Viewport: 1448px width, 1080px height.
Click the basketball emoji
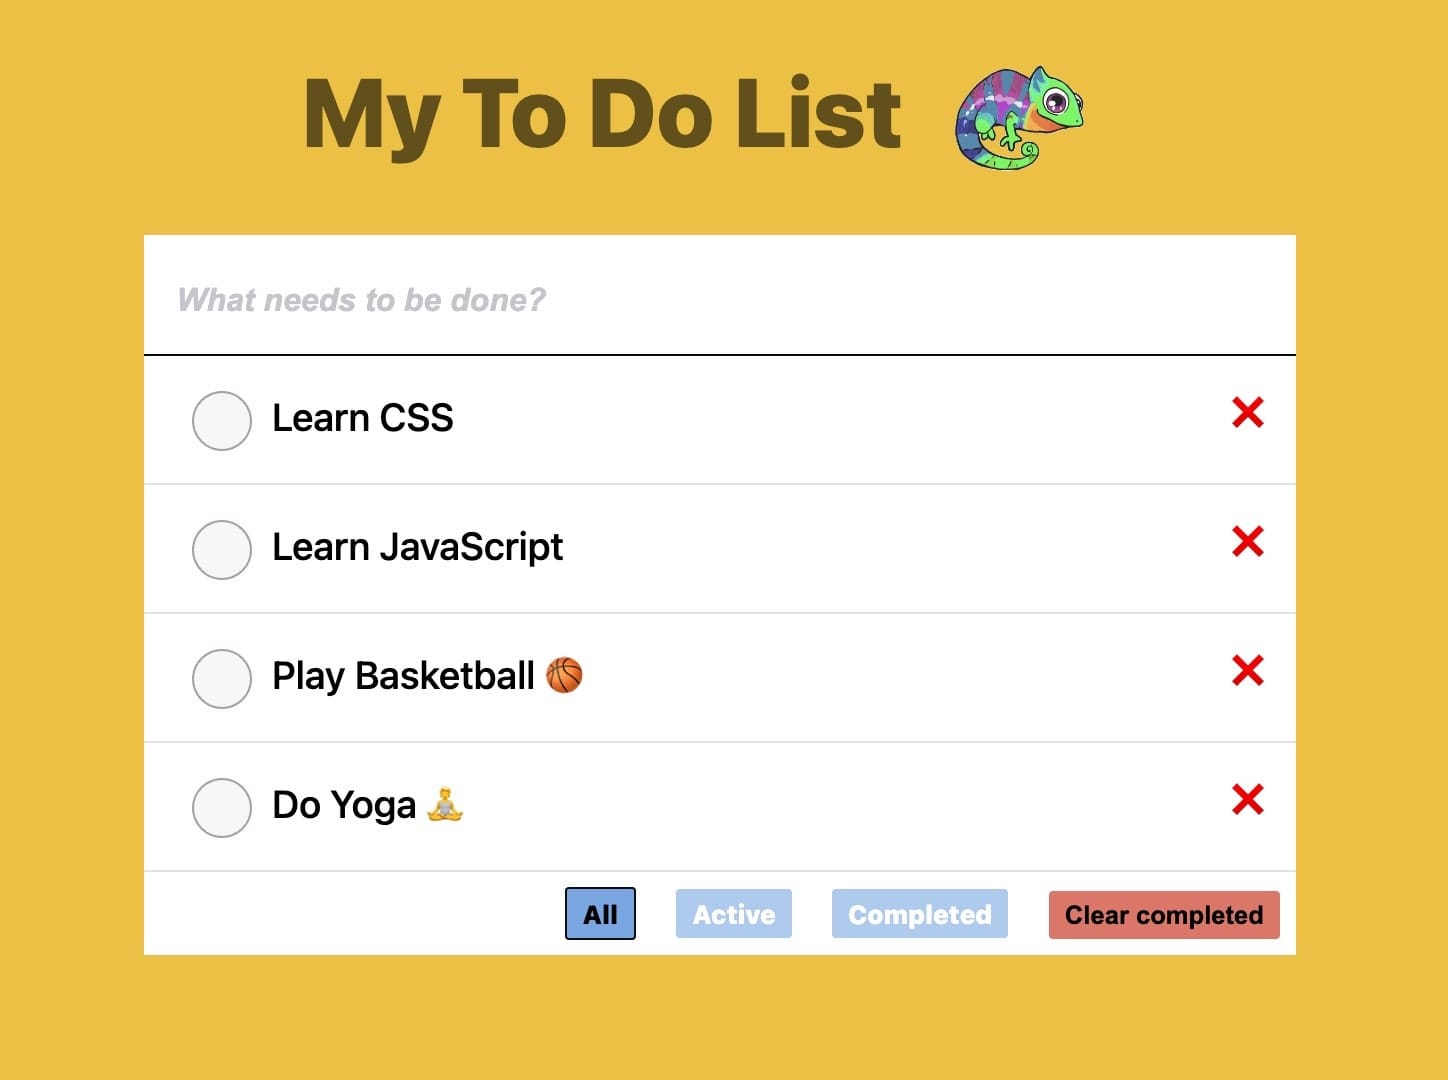pyautogui.click(x=564, y=675)
